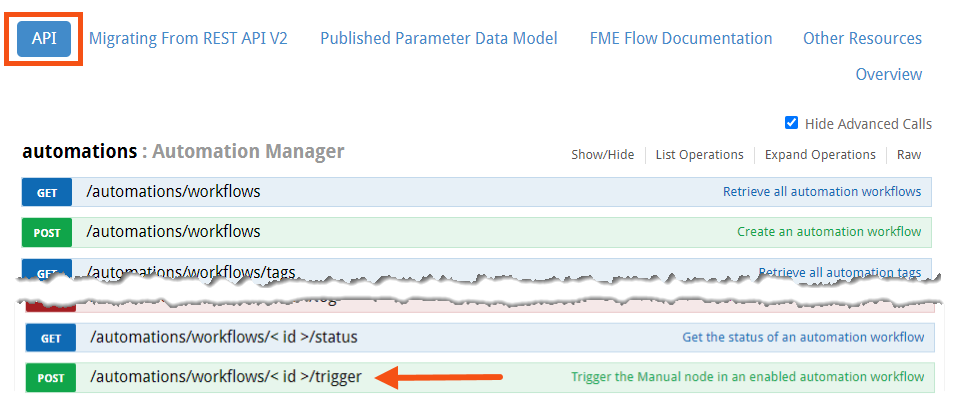Click POST badge for trigger endpoint
This screenshot has width=956, height=398.
tap(51, 378)
